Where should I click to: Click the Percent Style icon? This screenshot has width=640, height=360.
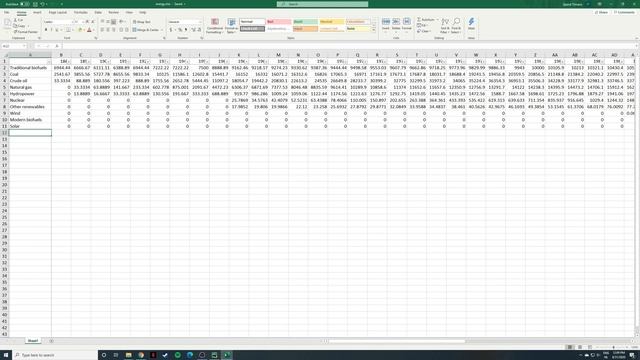(x=180, y=30)
